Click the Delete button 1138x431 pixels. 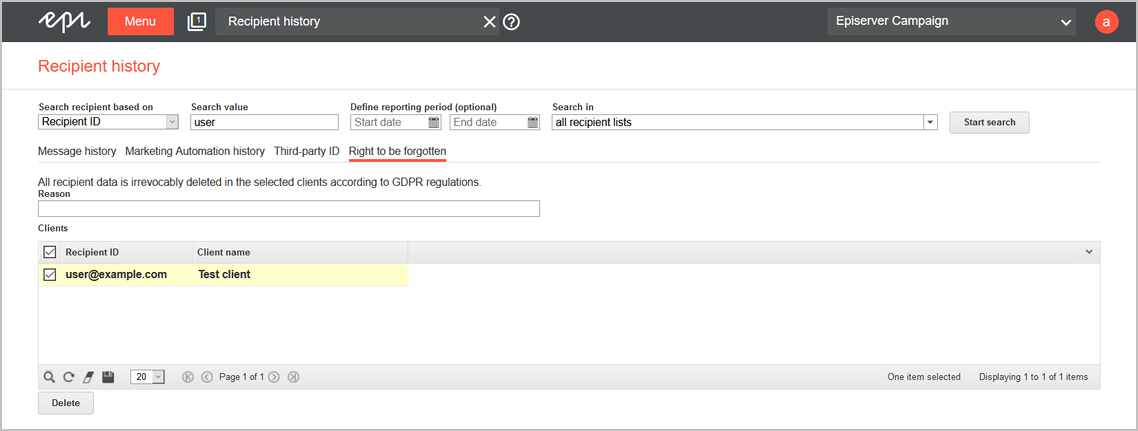[66, 402]
